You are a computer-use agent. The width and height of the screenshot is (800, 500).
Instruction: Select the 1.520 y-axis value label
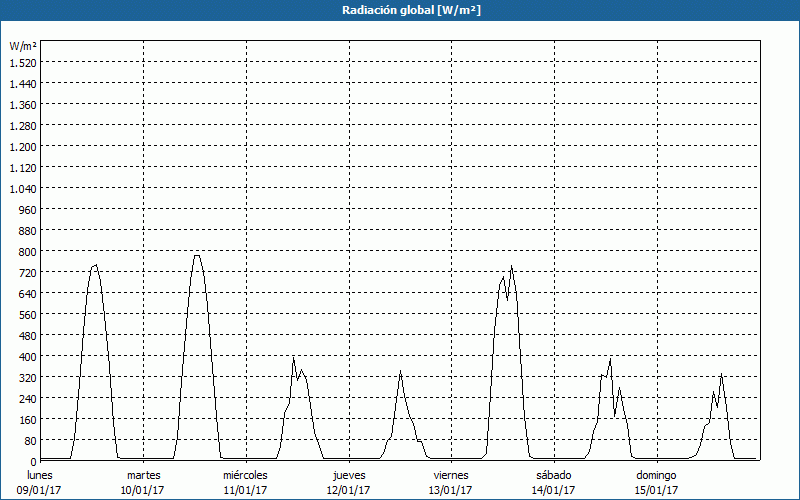click(22, 62)
